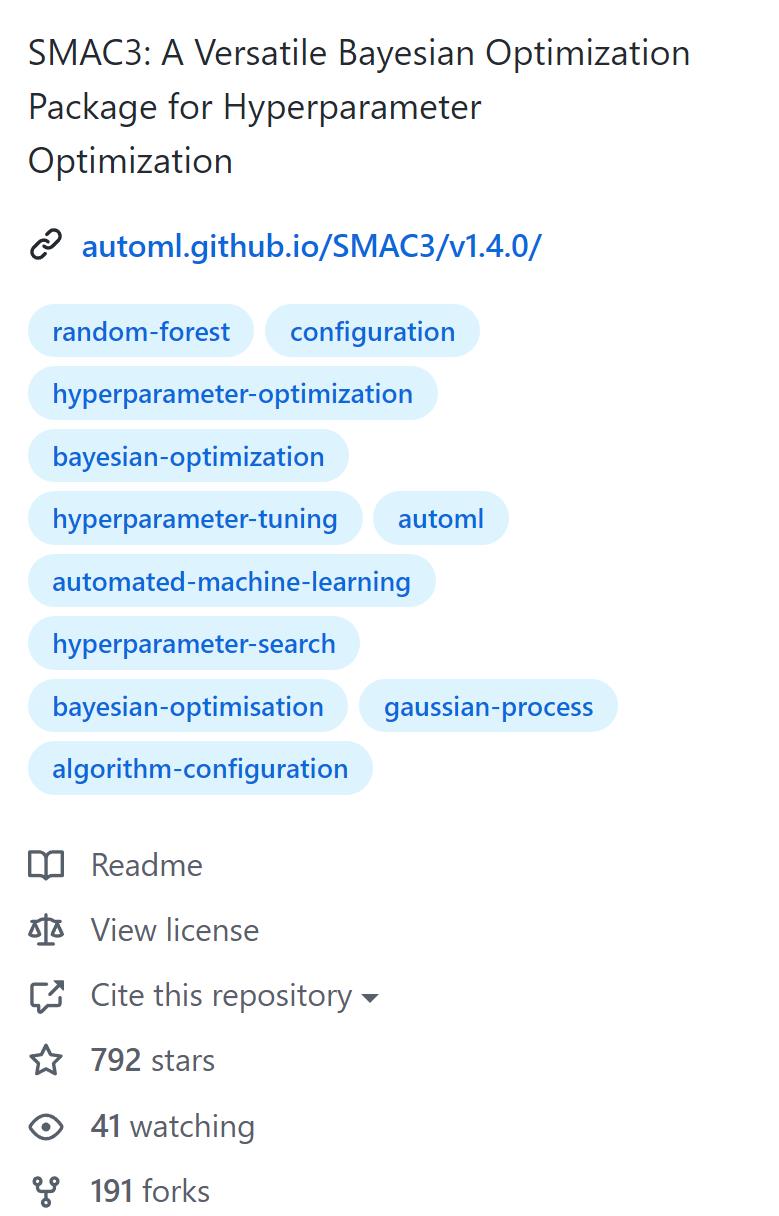Select the gaussian-process topic tag
Viewport: 779px width, 1216px height.
point(488,706)
